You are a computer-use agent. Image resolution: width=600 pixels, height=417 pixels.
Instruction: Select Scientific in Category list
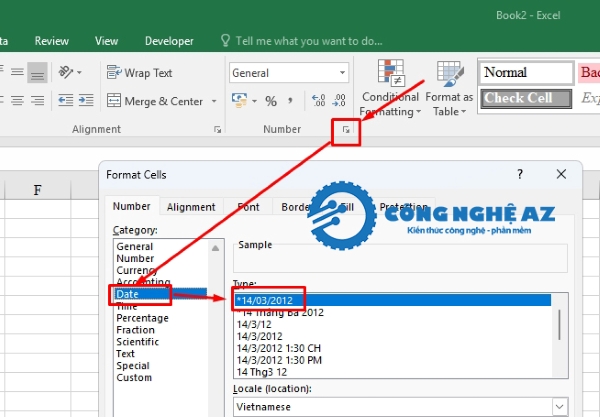coord(137,342)
